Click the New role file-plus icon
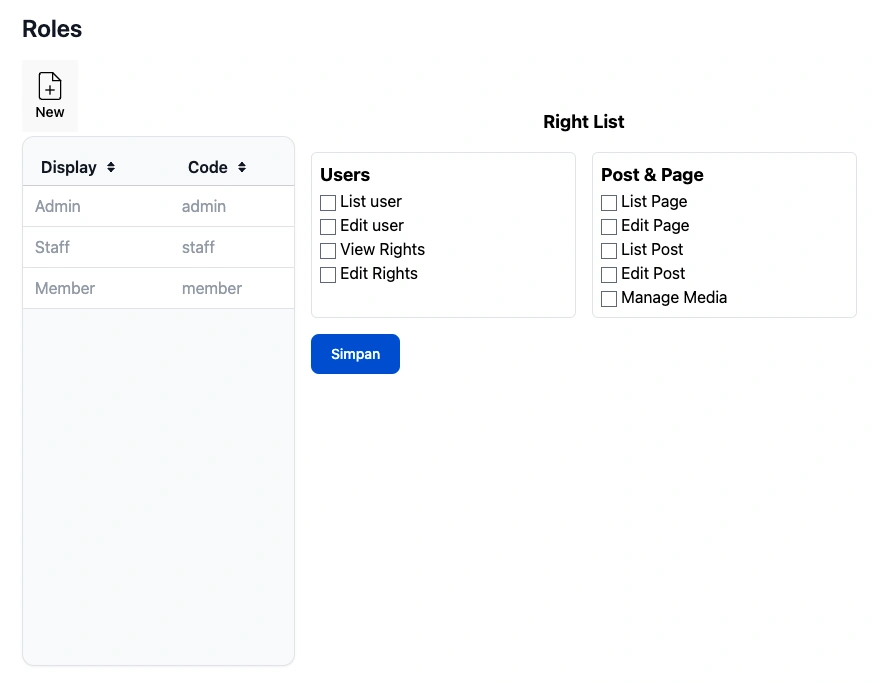Viewport: 879px width, 683px height. [50, 86]
